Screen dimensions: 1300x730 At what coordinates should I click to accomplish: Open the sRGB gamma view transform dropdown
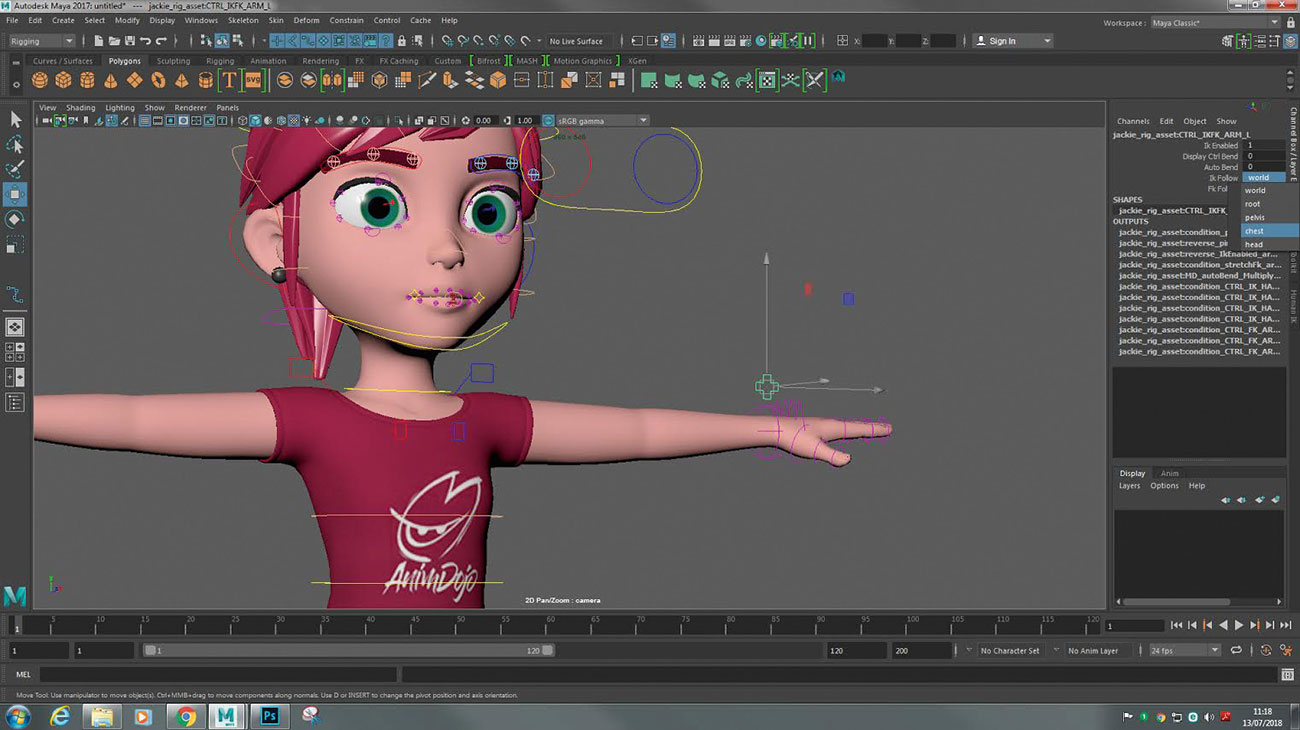602,121
